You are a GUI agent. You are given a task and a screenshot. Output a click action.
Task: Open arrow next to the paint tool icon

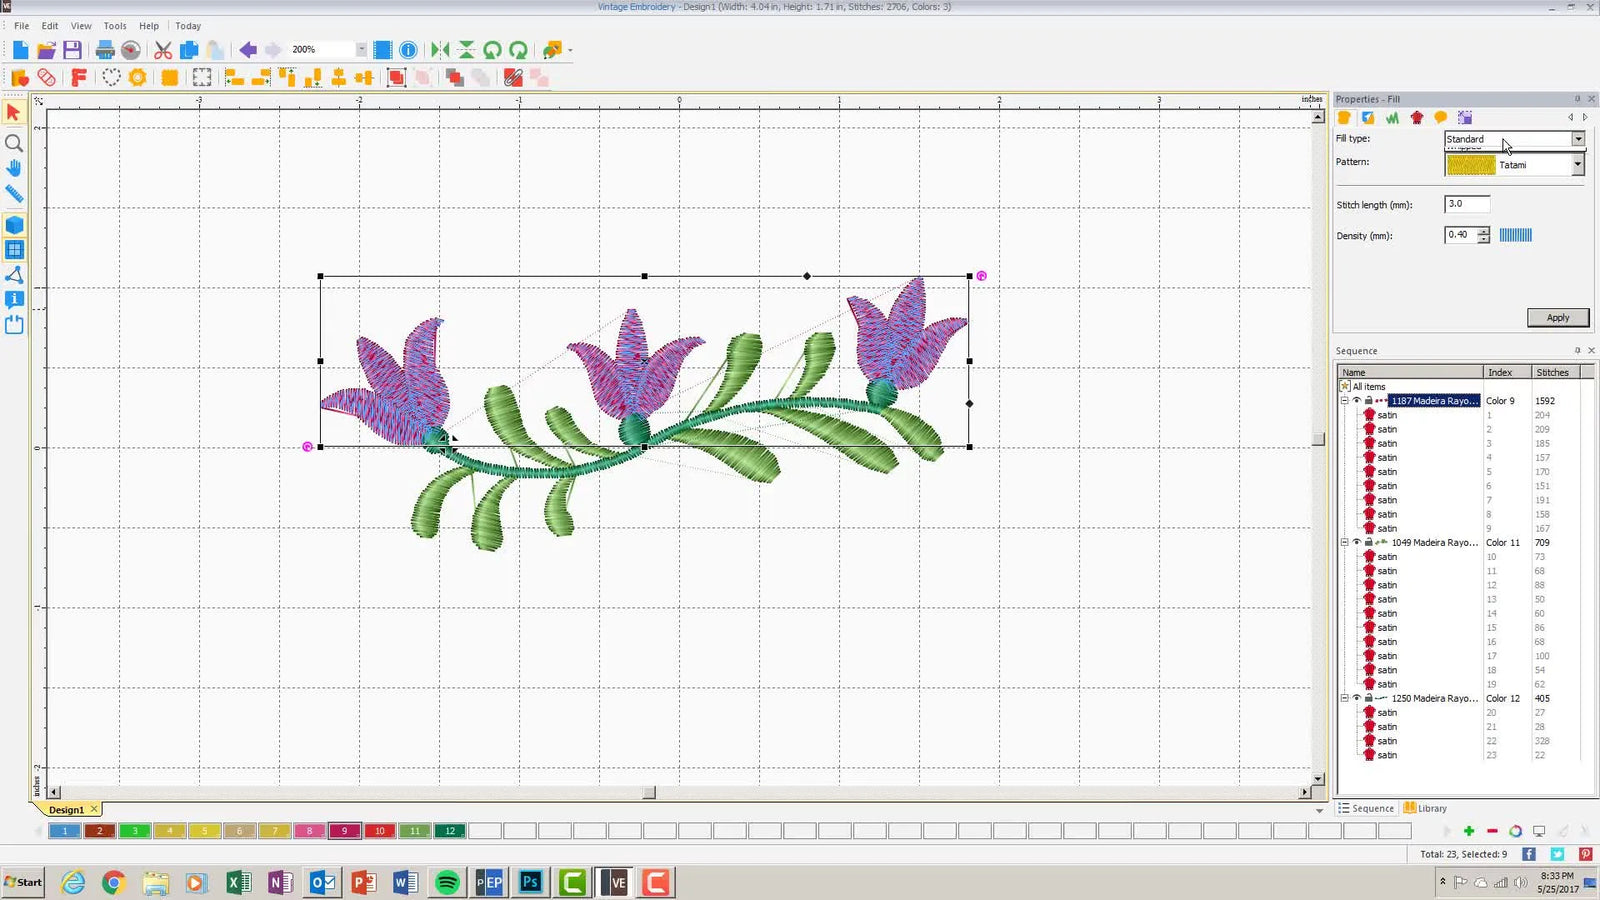point(570,50)
